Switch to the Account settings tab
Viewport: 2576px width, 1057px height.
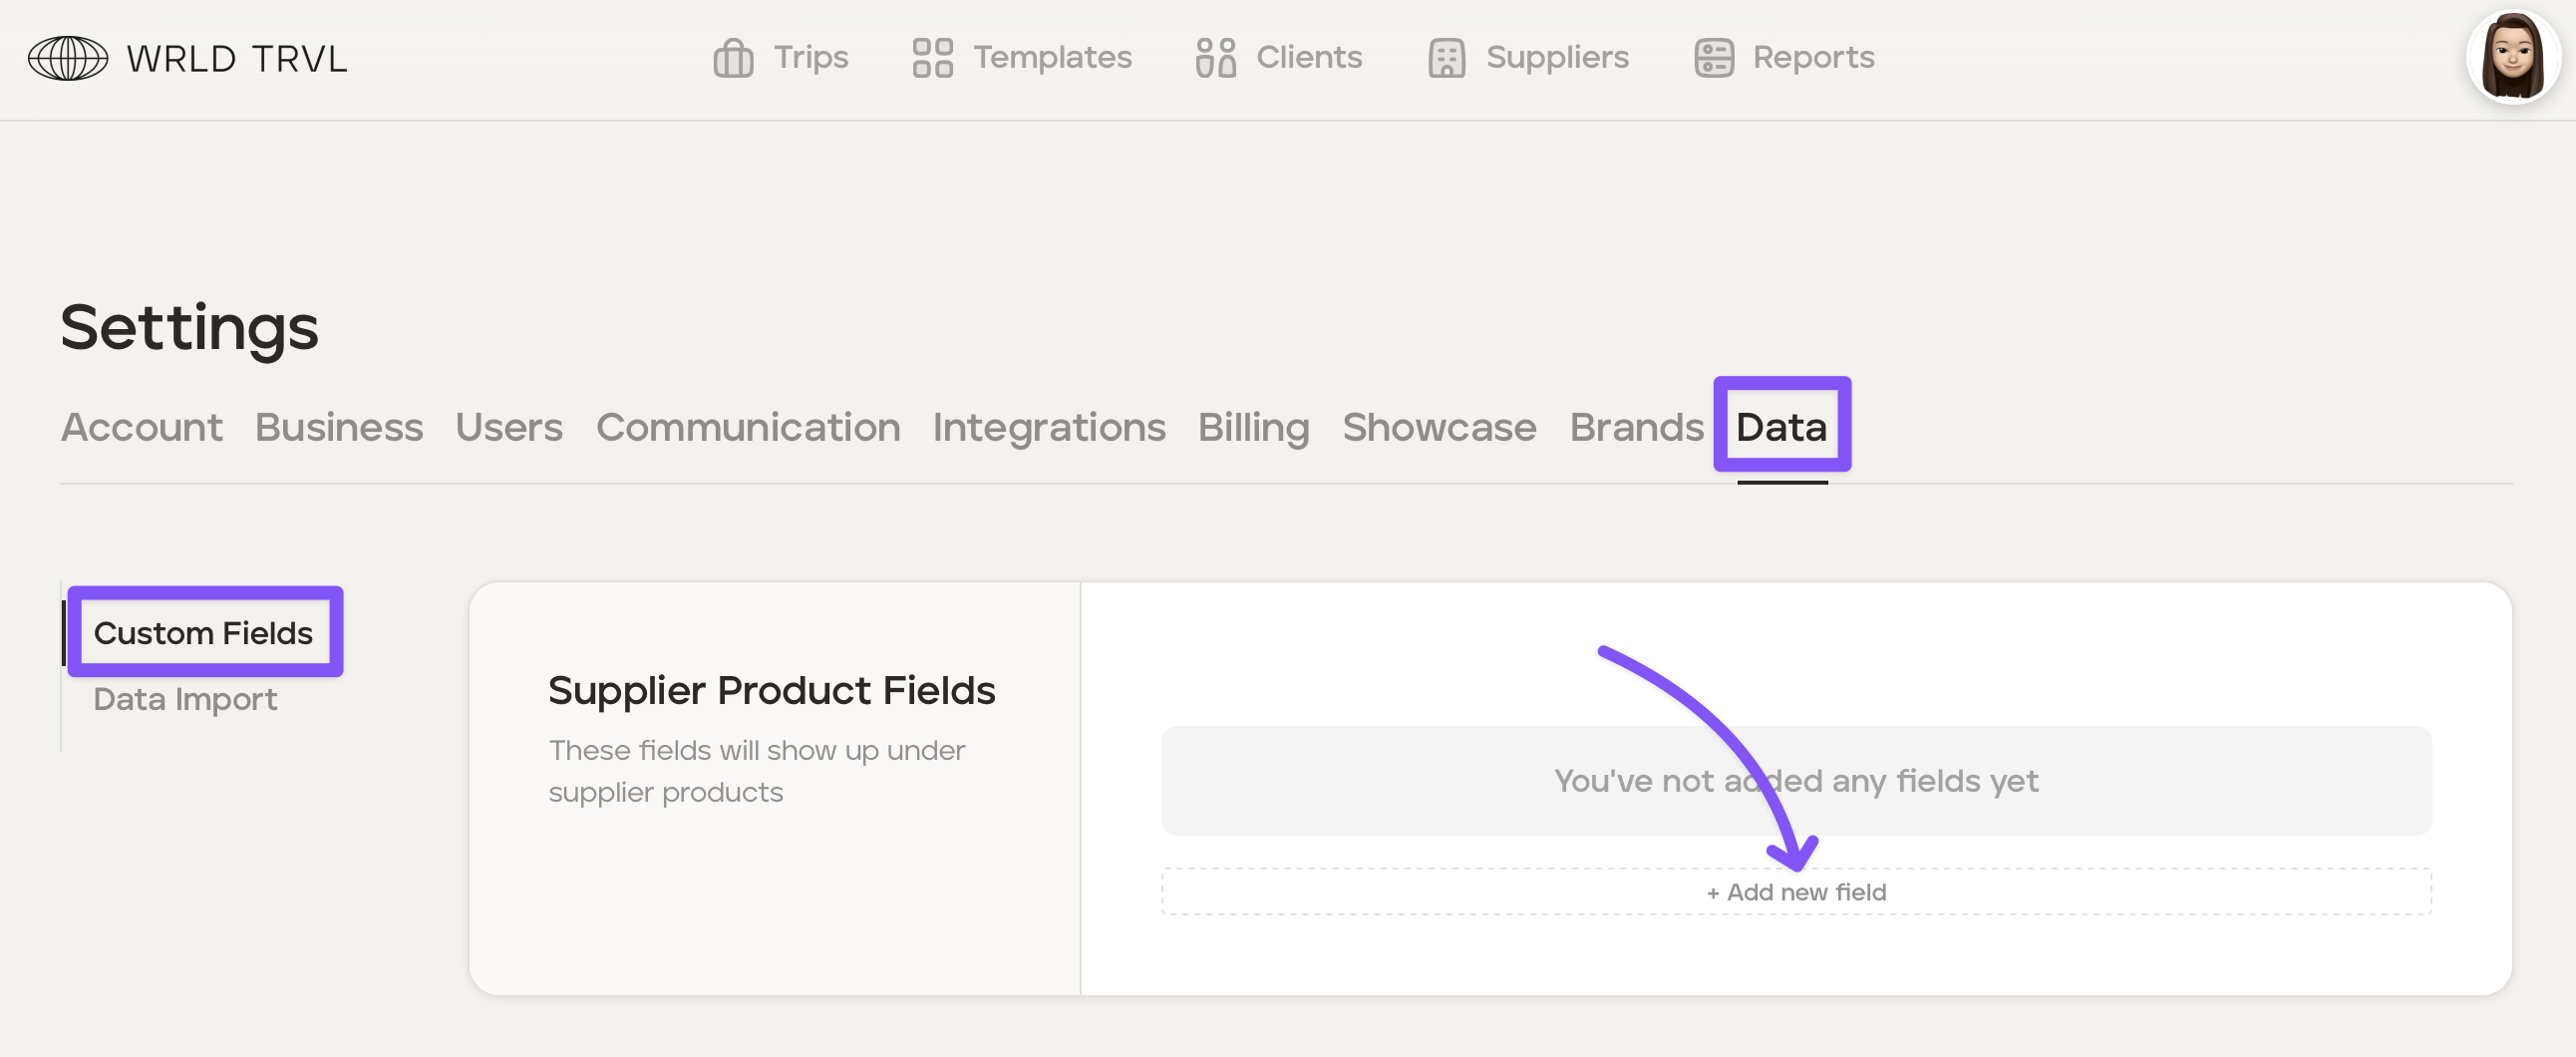click(141, 427)
